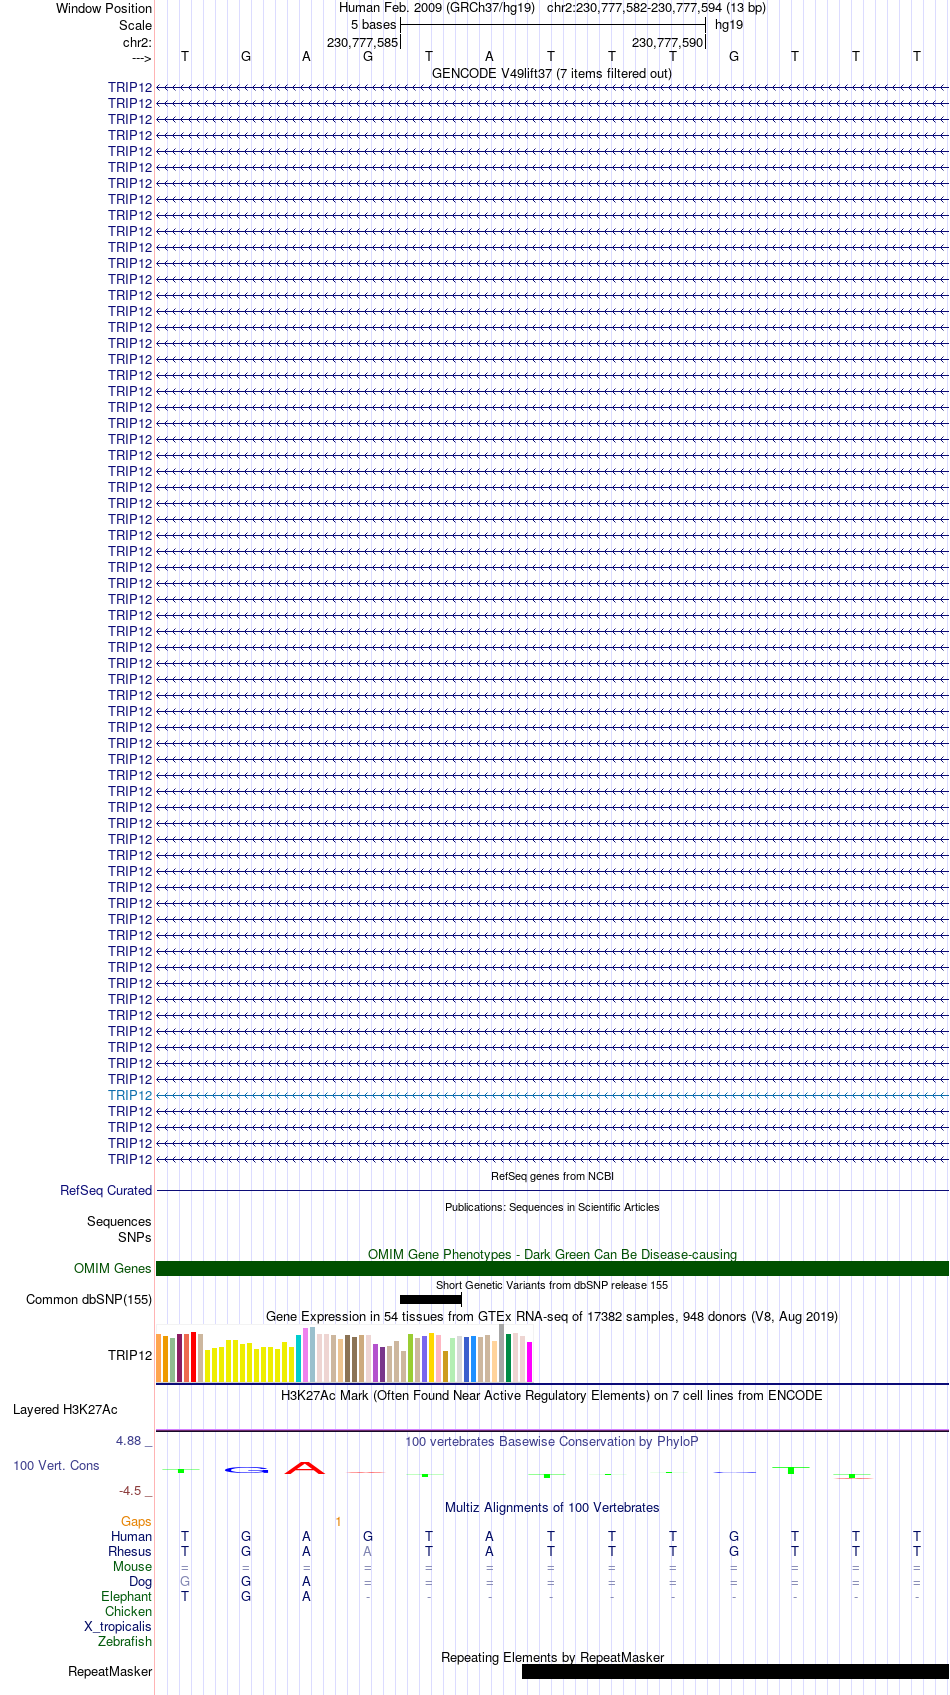
Task: Click the orange Gaps label
Action: point(136,1521)
